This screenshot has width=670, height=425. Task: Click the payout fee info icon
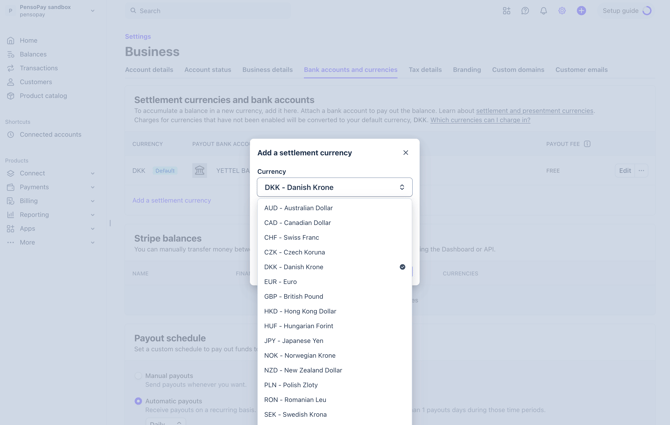point(587,144)
